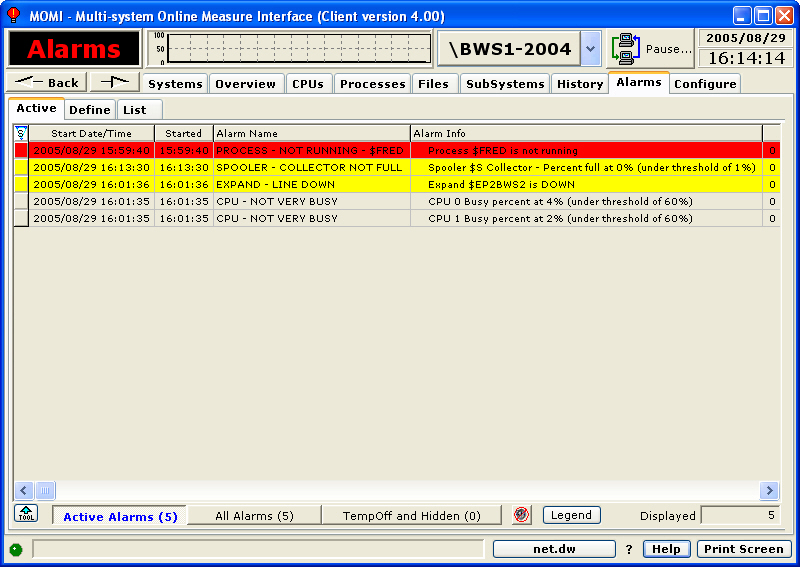The height and width of the screenshot is (567, 800).
Task: Open the \BWS1-2004 system dropdown
Action: pyautogui.click(x=590, y=48)
